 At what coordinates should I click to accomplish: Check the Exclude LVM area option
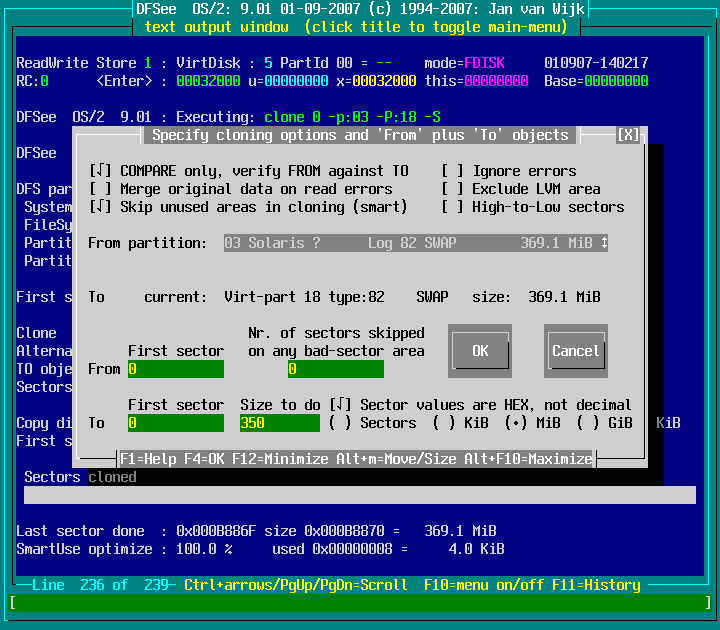point(452,189)
